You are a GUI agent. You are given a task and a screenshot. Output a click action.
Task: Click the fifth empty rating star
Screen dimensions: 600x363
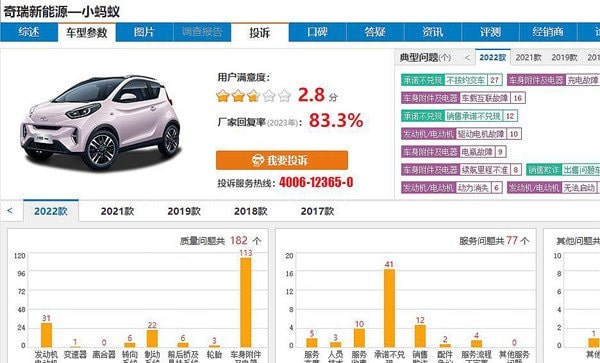(x=284, y=96)
